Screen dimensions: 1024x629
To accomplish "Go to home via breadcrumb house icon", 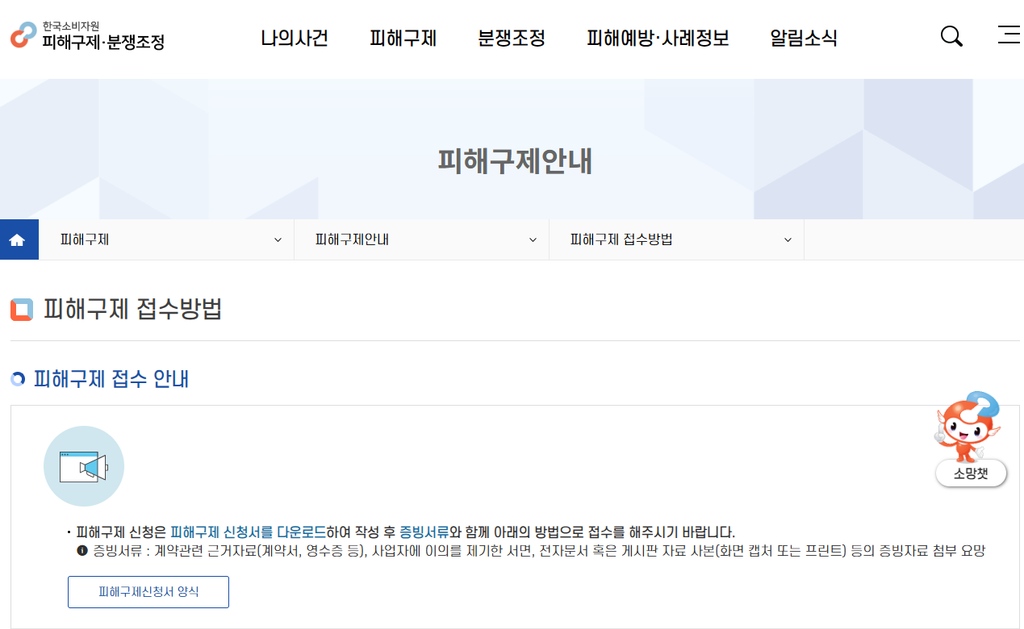I will pos(17,240).
